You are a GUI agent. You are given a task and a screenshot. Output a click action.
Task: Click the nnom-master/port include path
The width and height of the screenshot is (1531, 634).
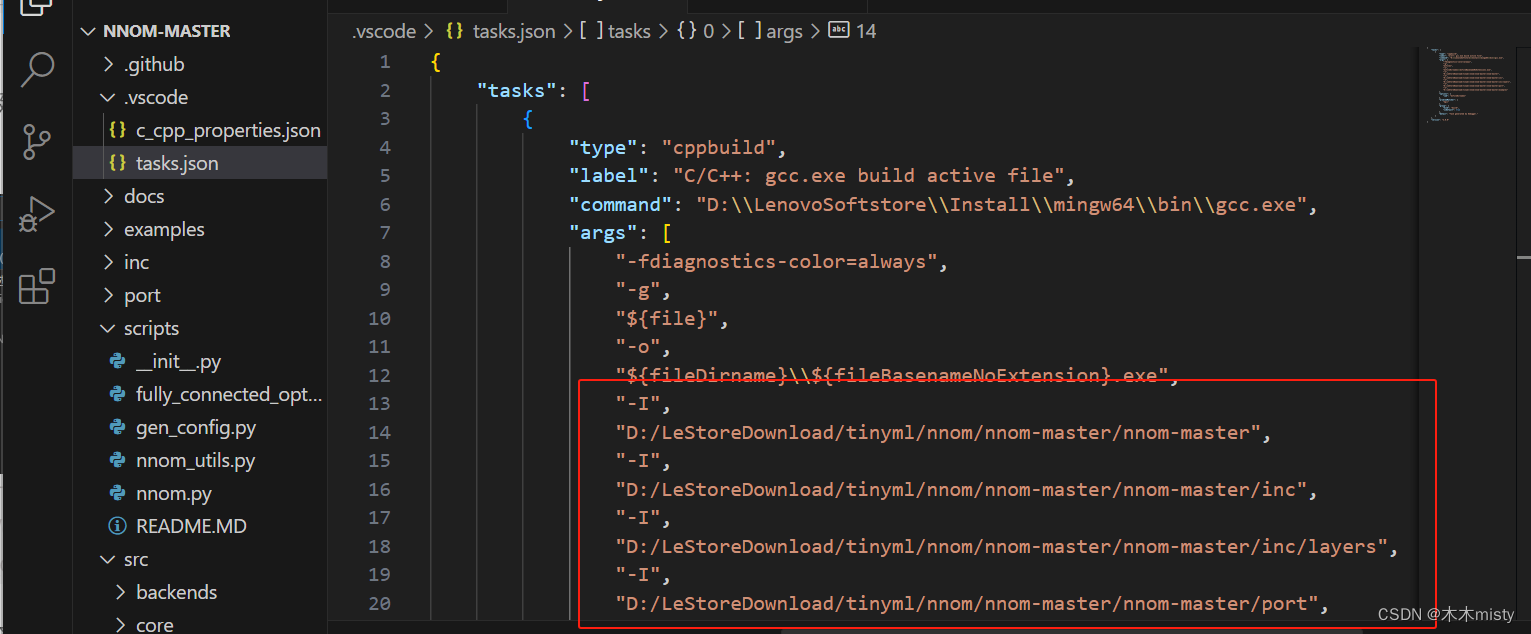click(968, 603)
